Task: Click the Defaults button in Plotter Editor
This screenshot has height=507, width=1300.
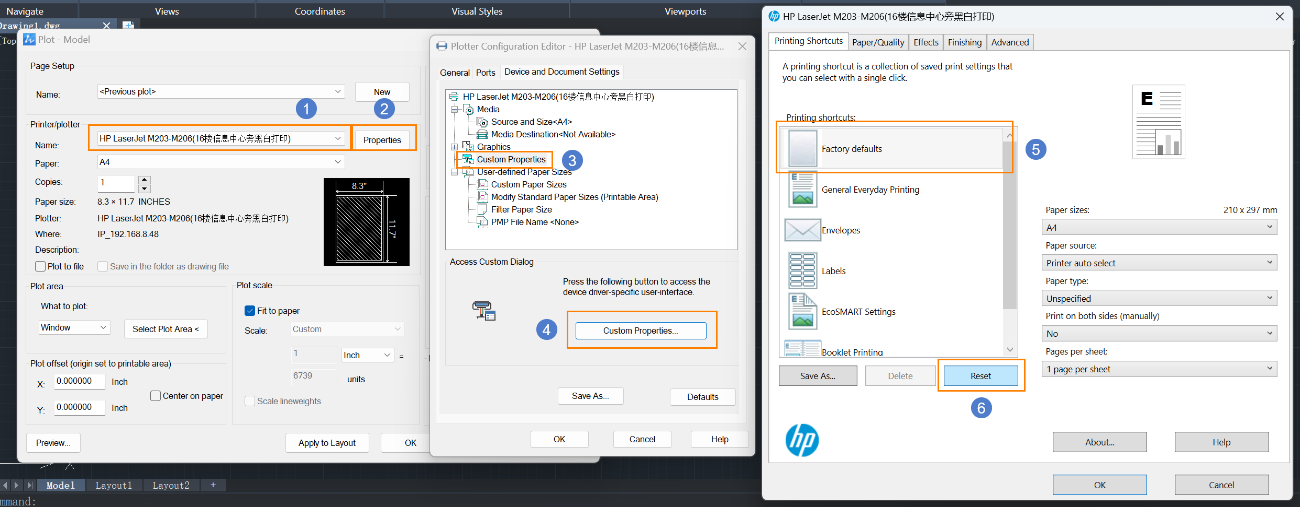Action: pos(703,396)
